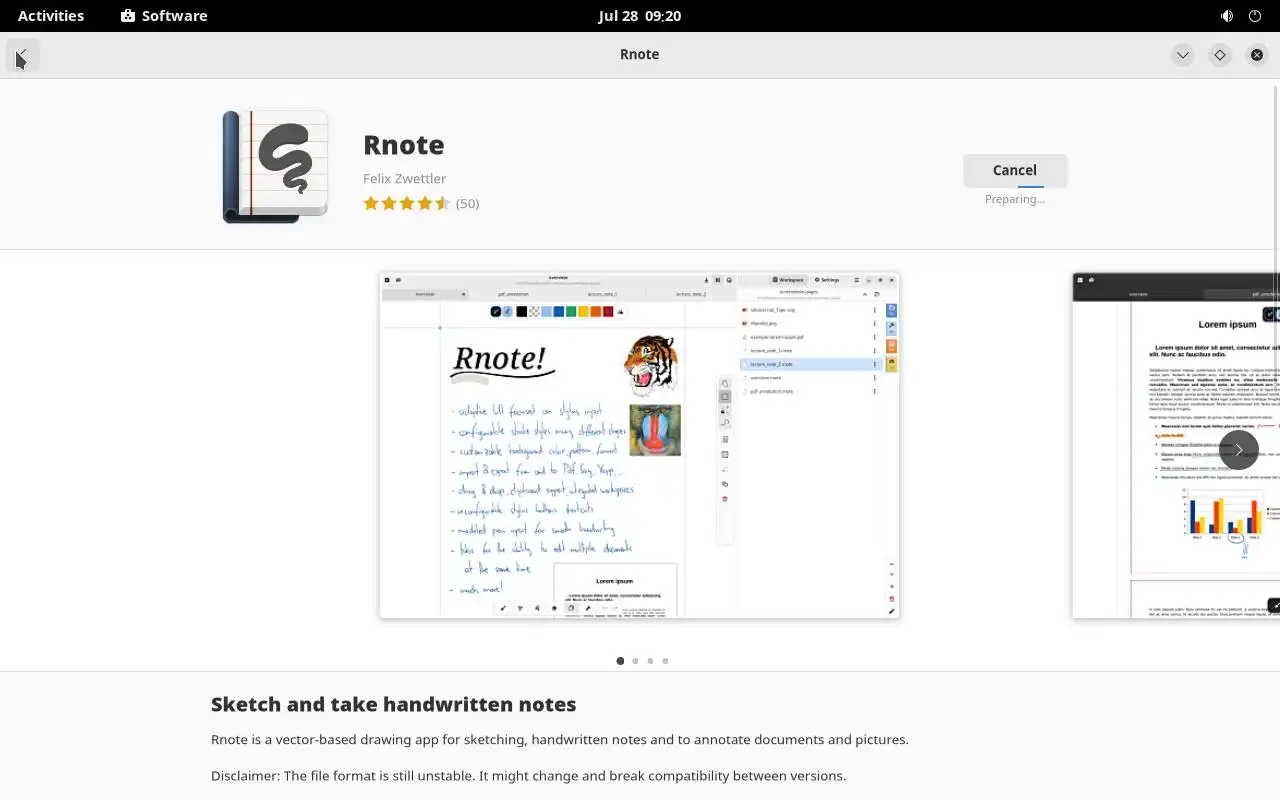
Task: Select the fourth carousel page dot
Action: [665, 661]
